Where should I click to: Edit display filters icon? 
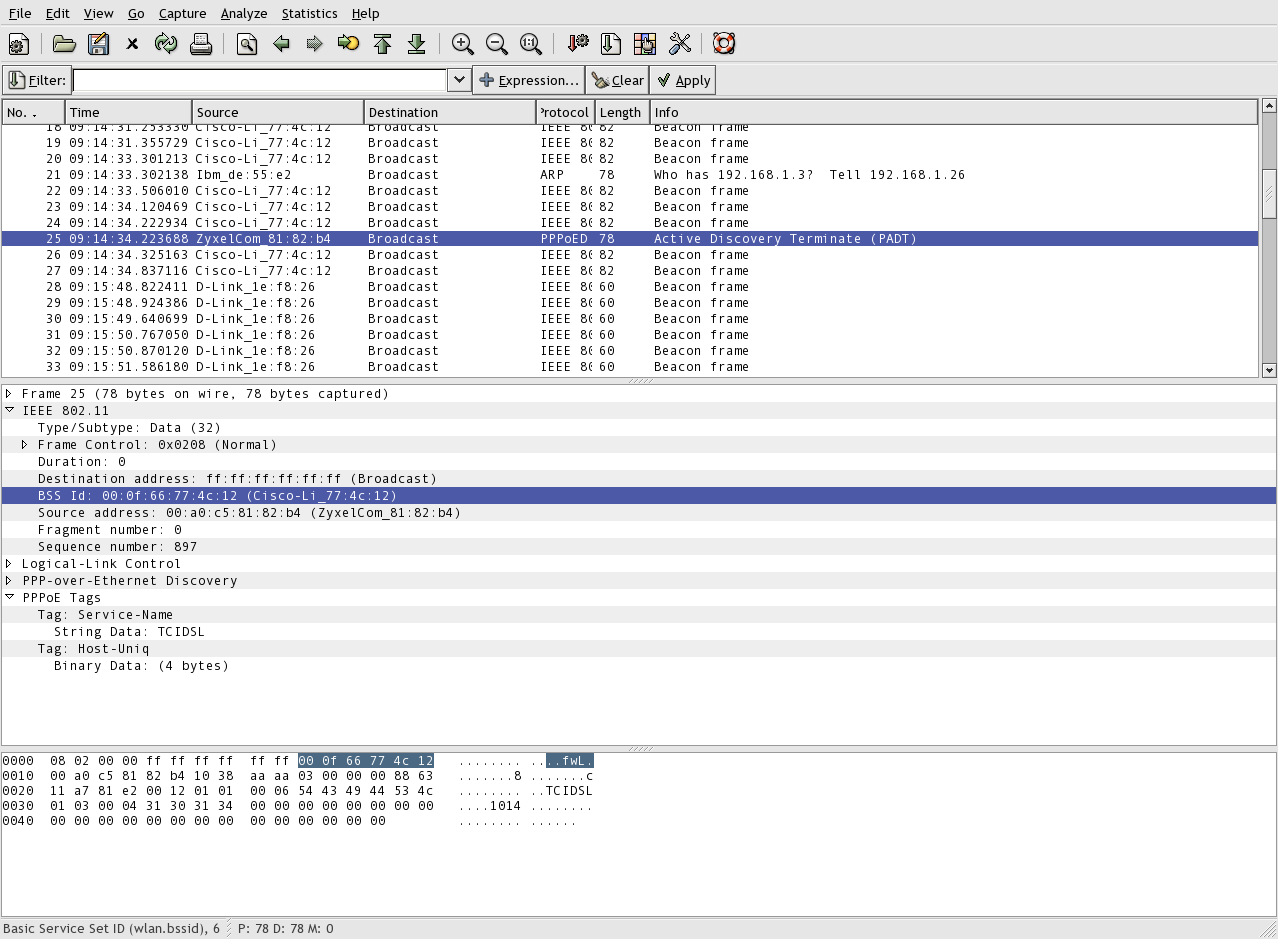[x=610, y=44]
